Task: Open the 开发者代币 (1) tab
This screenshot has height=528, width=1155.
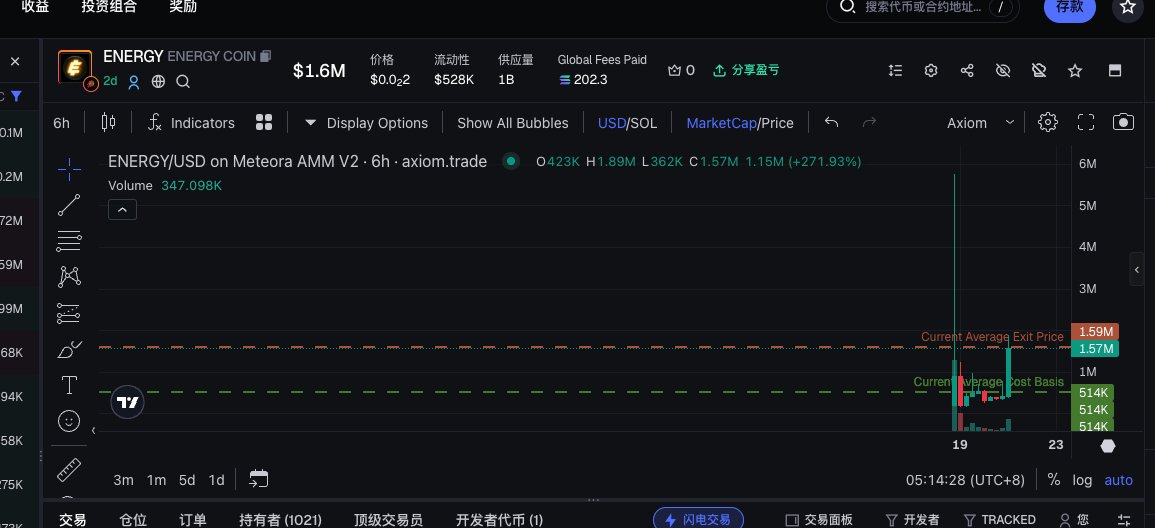Action: (499, 520)
